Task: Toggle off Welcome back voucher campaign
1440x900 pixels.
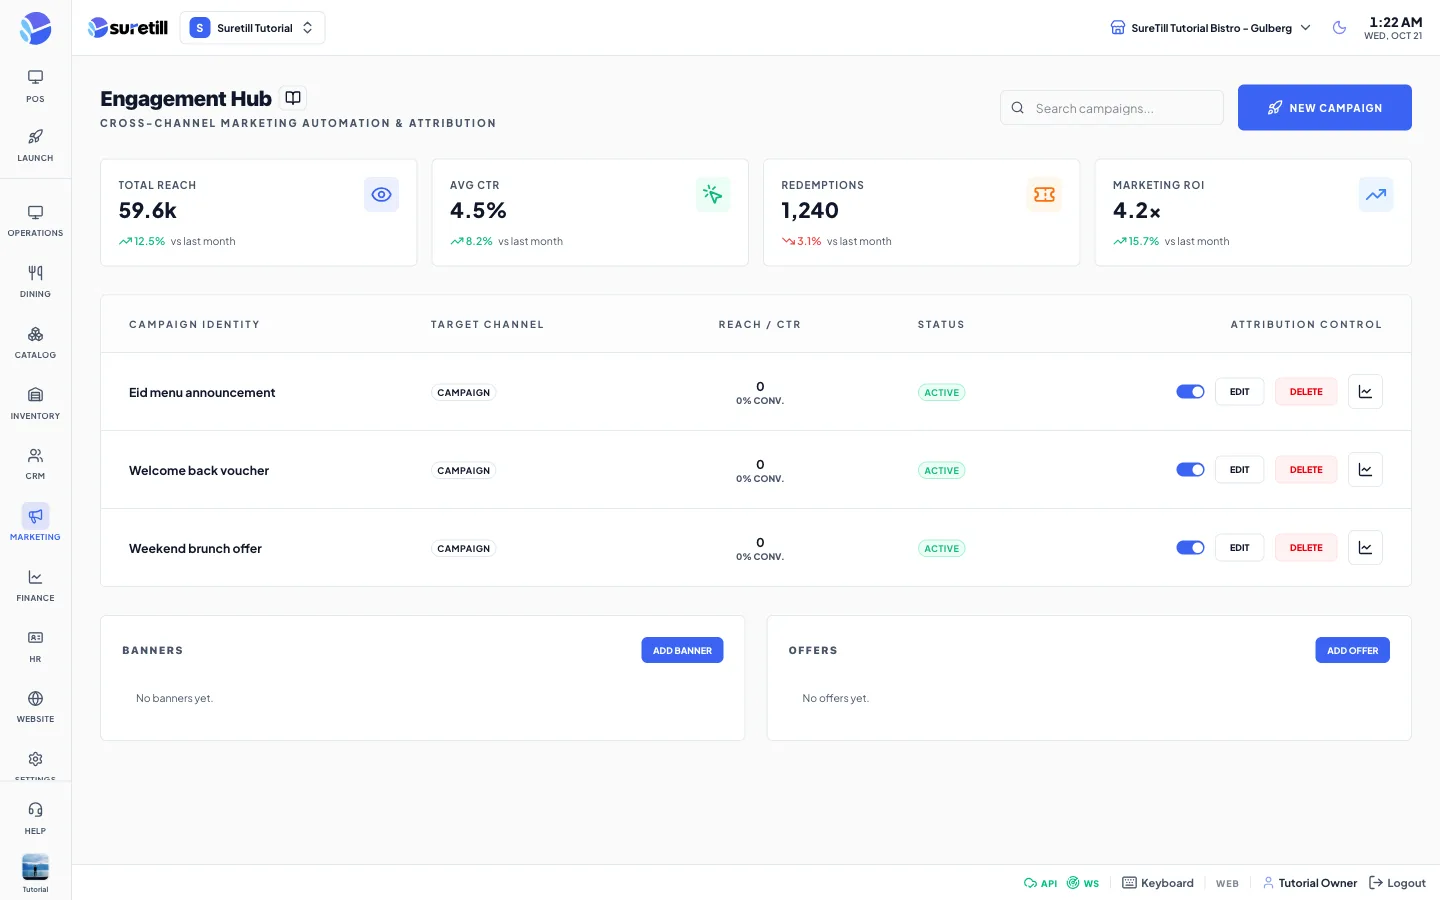Action: click(x=1190, y=470)
